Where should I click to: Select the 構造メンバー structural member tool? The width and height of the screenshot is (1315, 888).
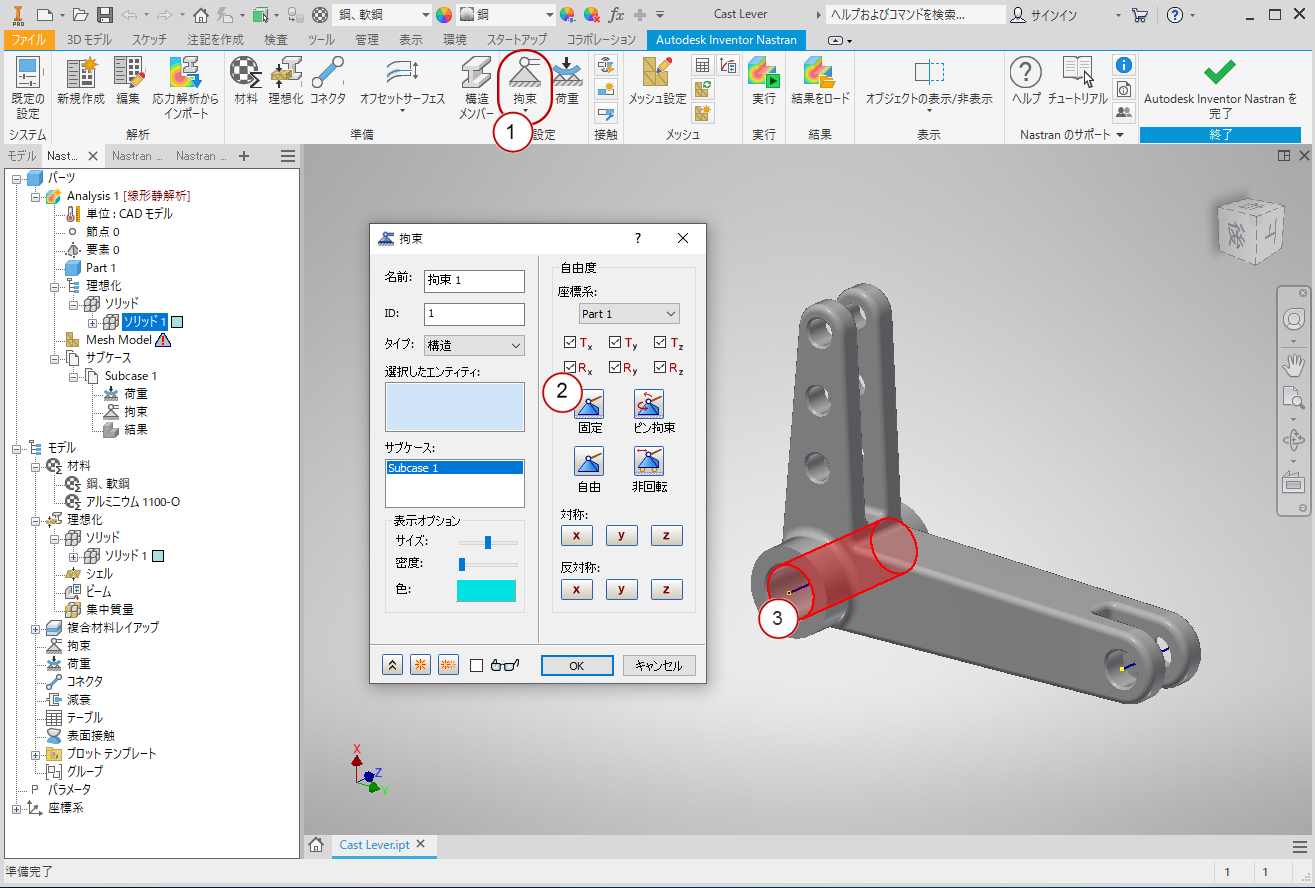477,88
